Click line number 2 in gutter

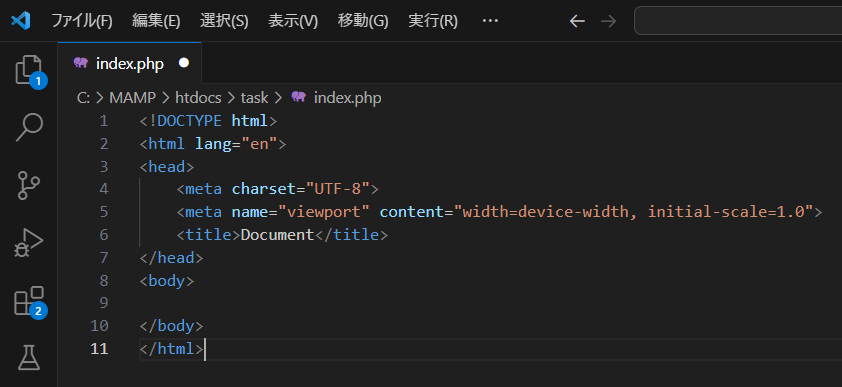coord(103,144)
